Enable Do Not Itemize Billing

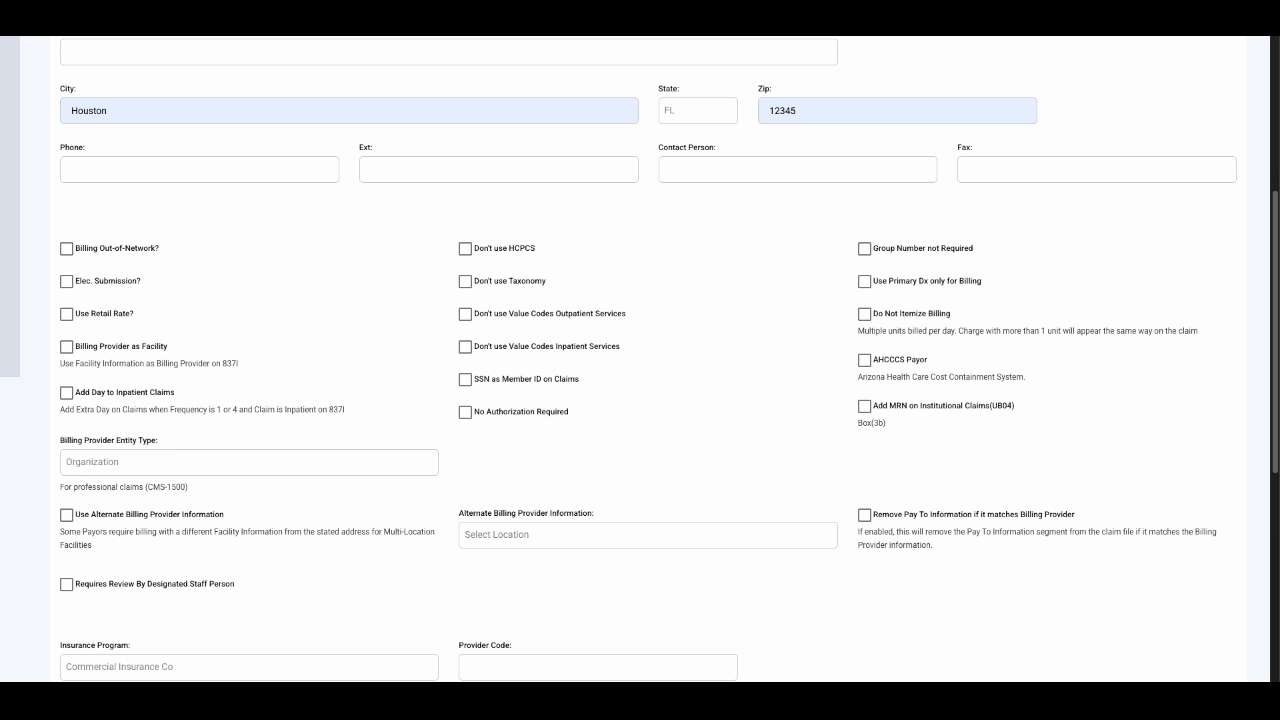click(864, 313)
